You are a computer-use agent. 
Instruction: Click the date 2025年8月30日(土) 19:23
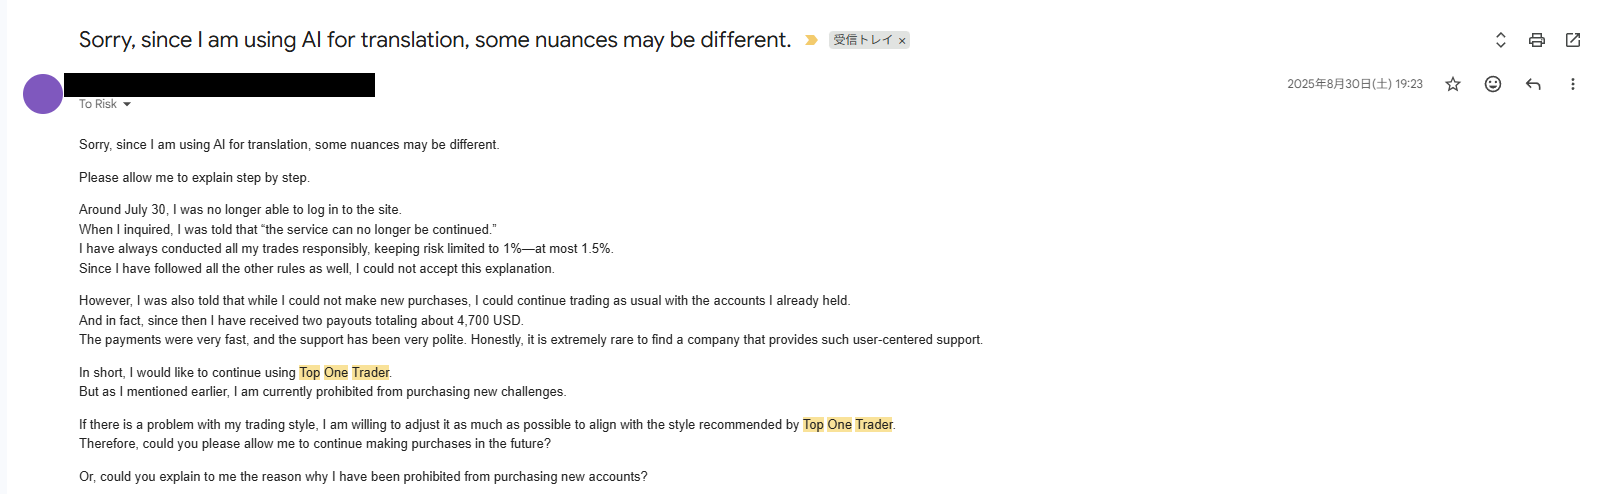coord(1354,84)
